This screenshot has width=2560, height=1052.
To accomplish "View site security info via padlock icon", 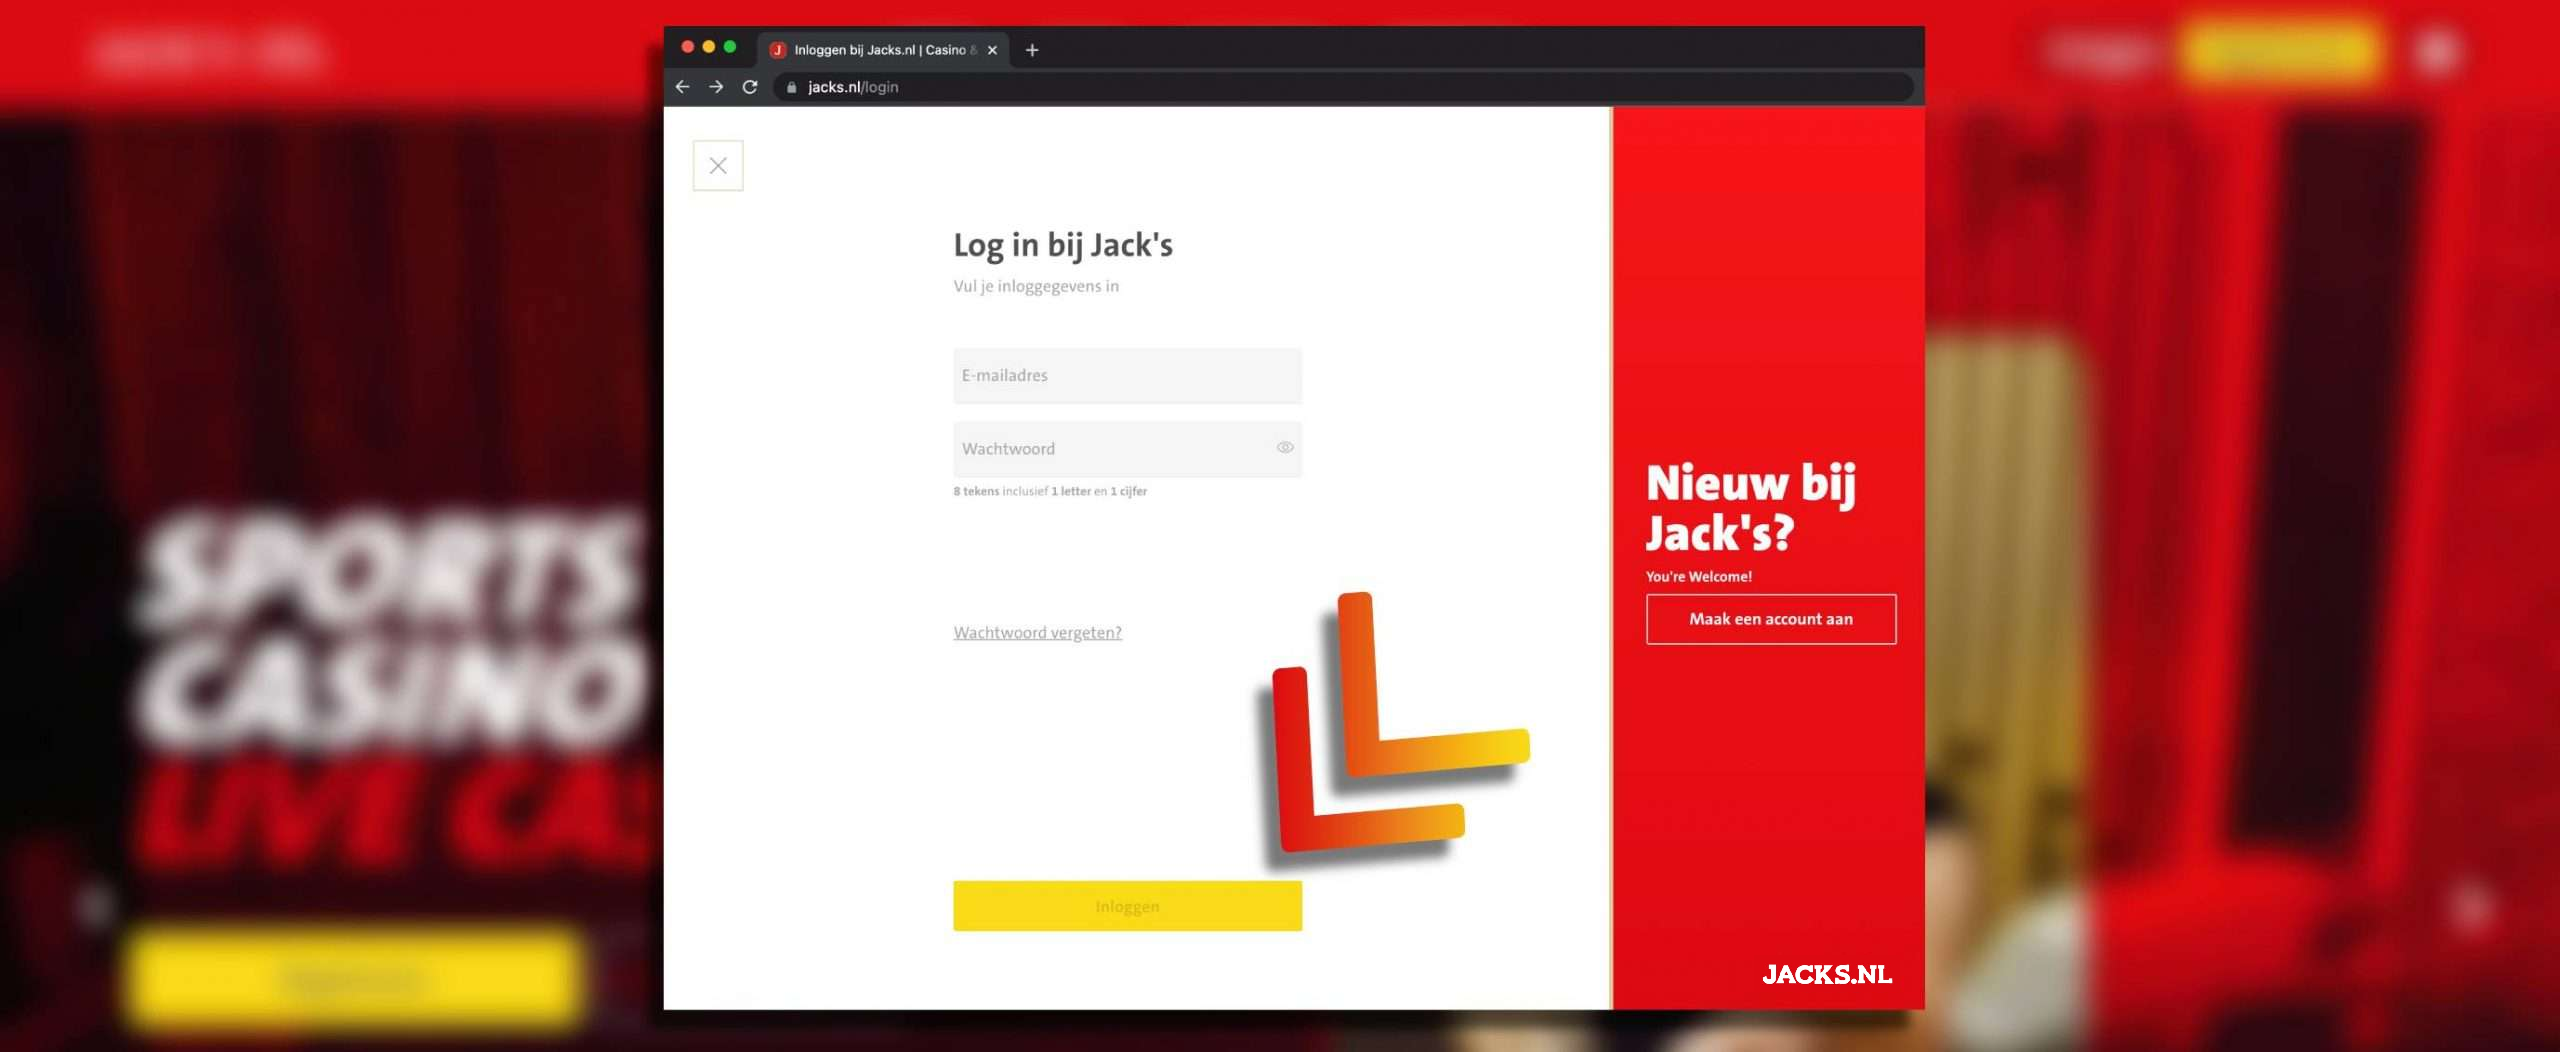I will click(x=791, y=87).
